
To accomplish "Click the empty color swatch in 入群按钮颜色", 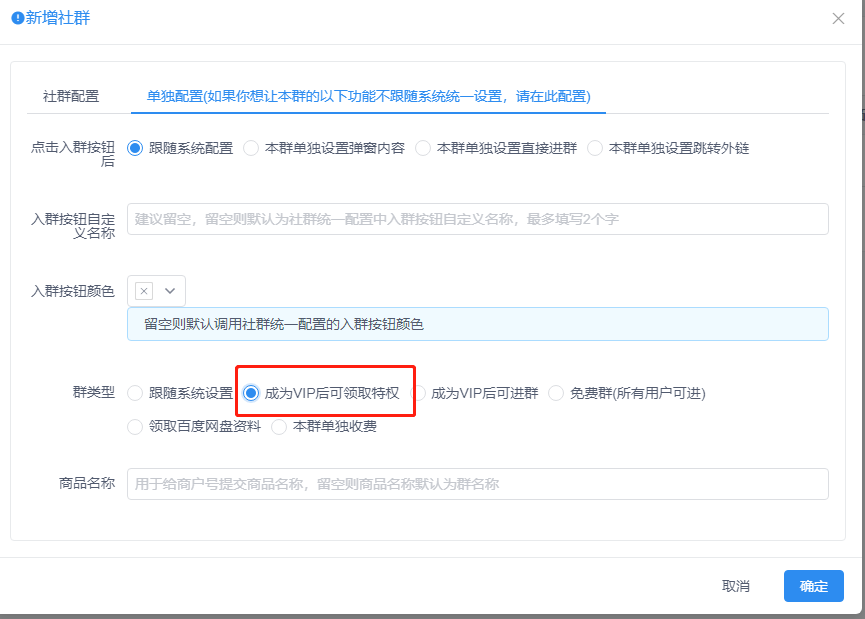I will coord(144,291).
